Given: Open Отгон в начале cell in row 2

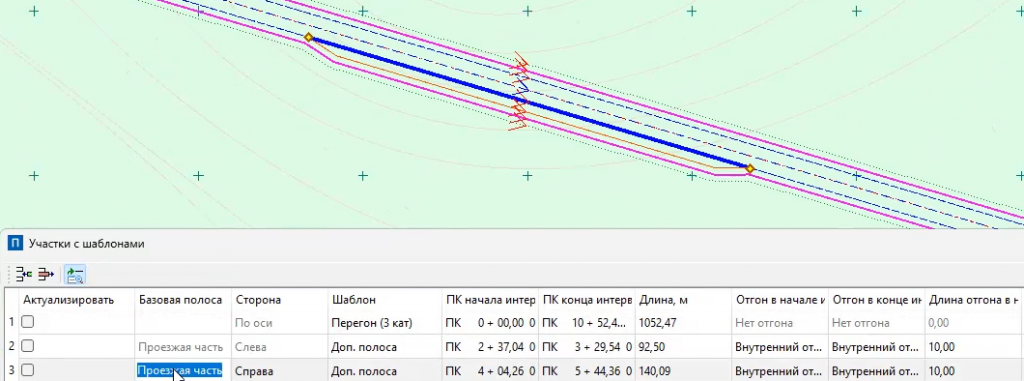Looking at the screenshot, I should tap(780, 347).
